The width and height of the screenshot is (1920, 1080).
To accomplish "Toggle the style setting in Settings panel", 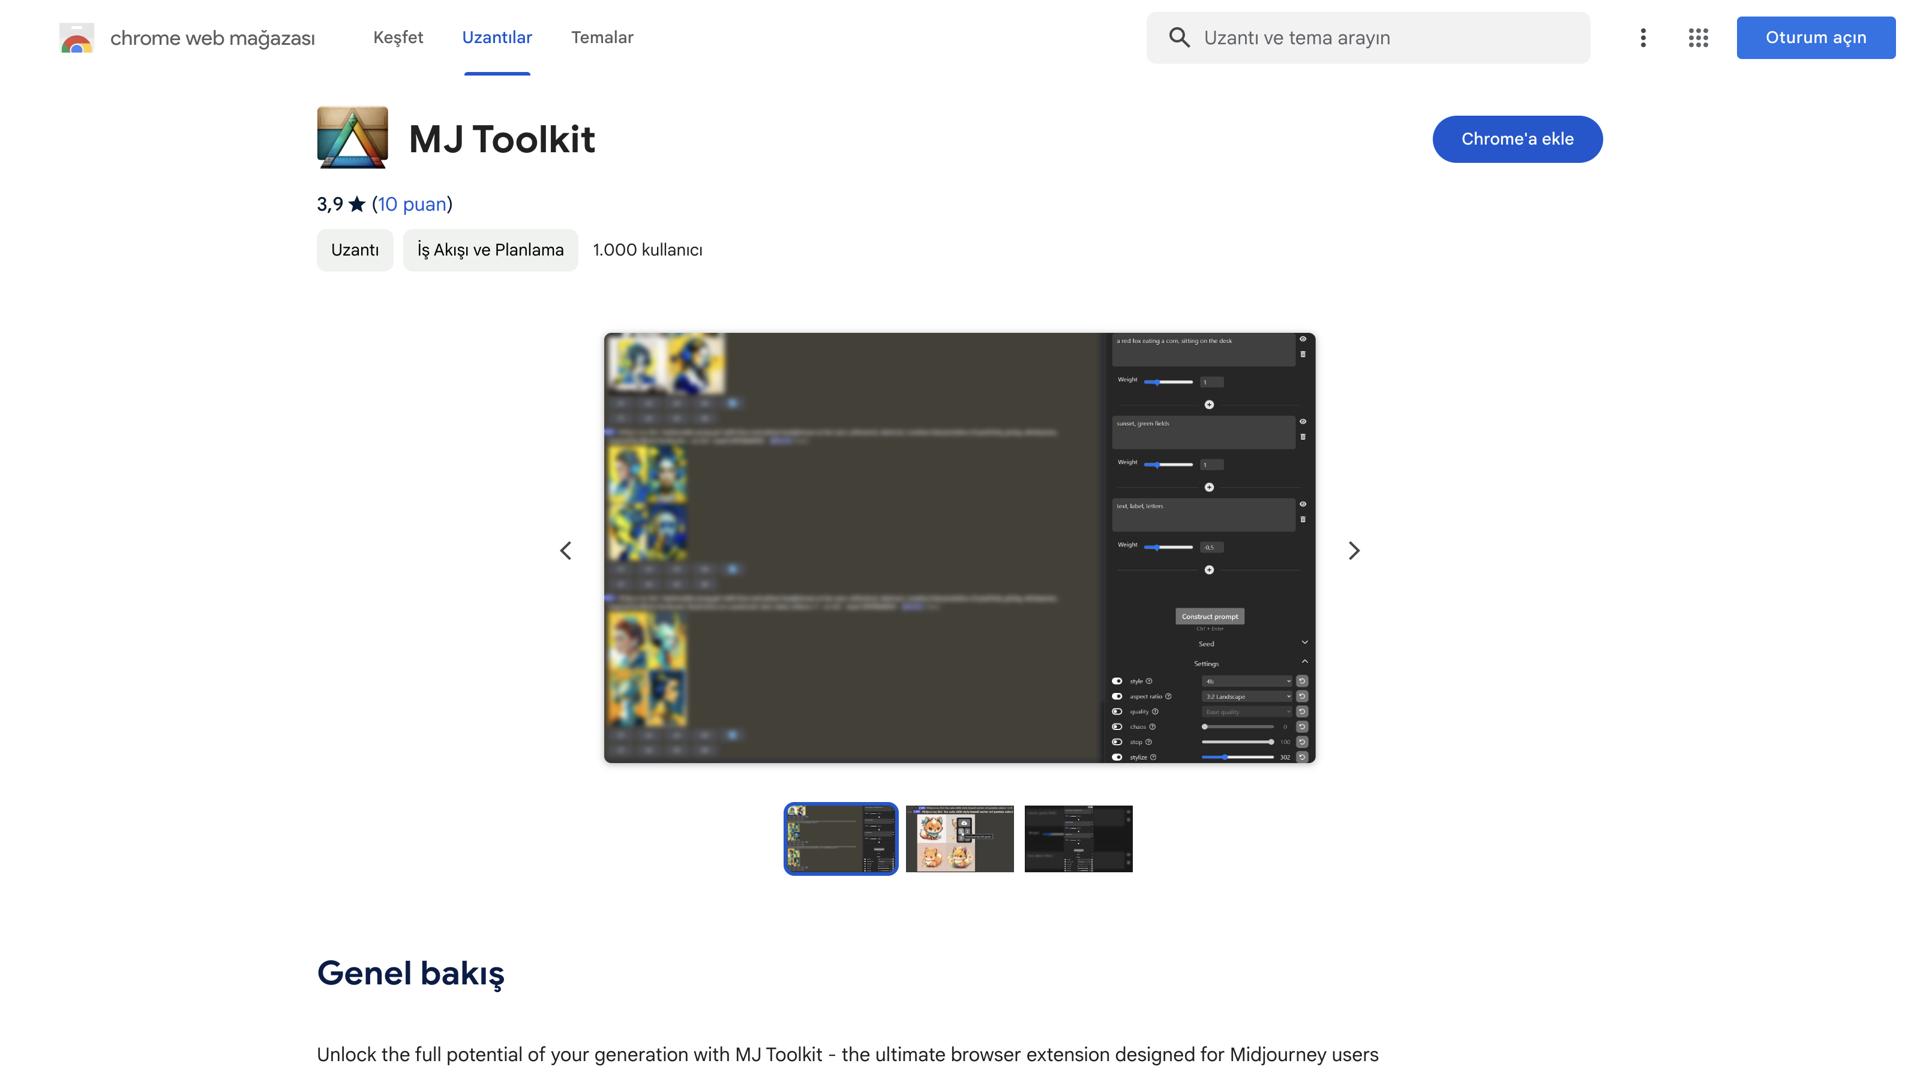I will [x=1117, y=680].
